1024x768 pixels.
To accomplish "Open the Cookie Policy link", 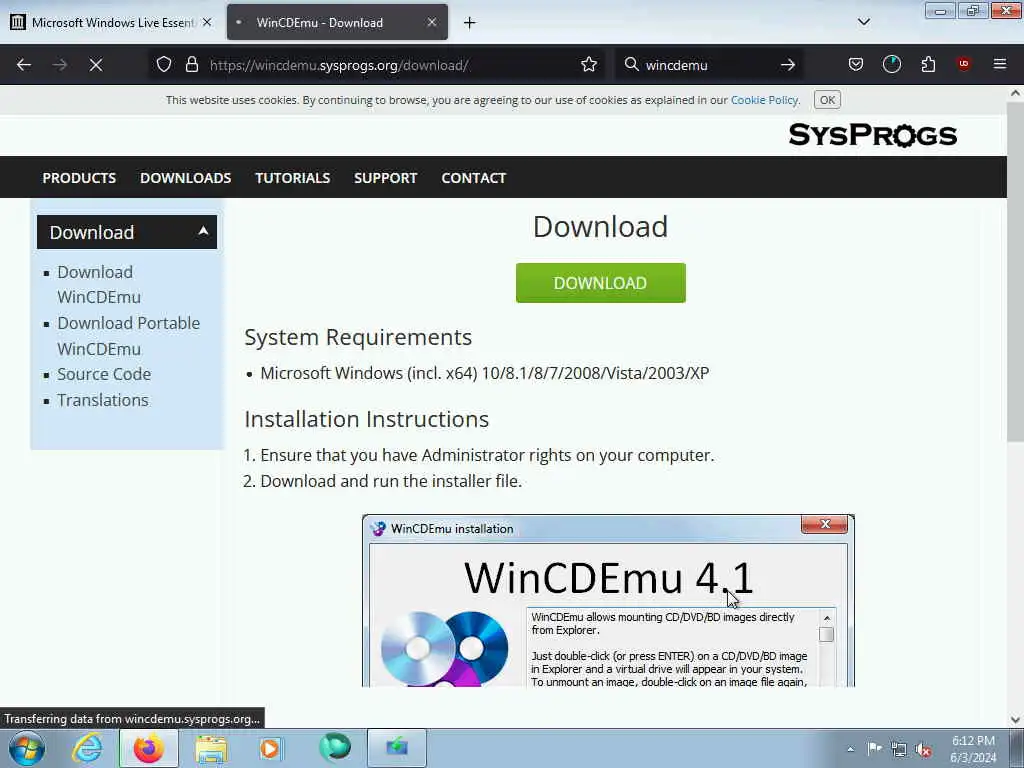I will point(764,100).
